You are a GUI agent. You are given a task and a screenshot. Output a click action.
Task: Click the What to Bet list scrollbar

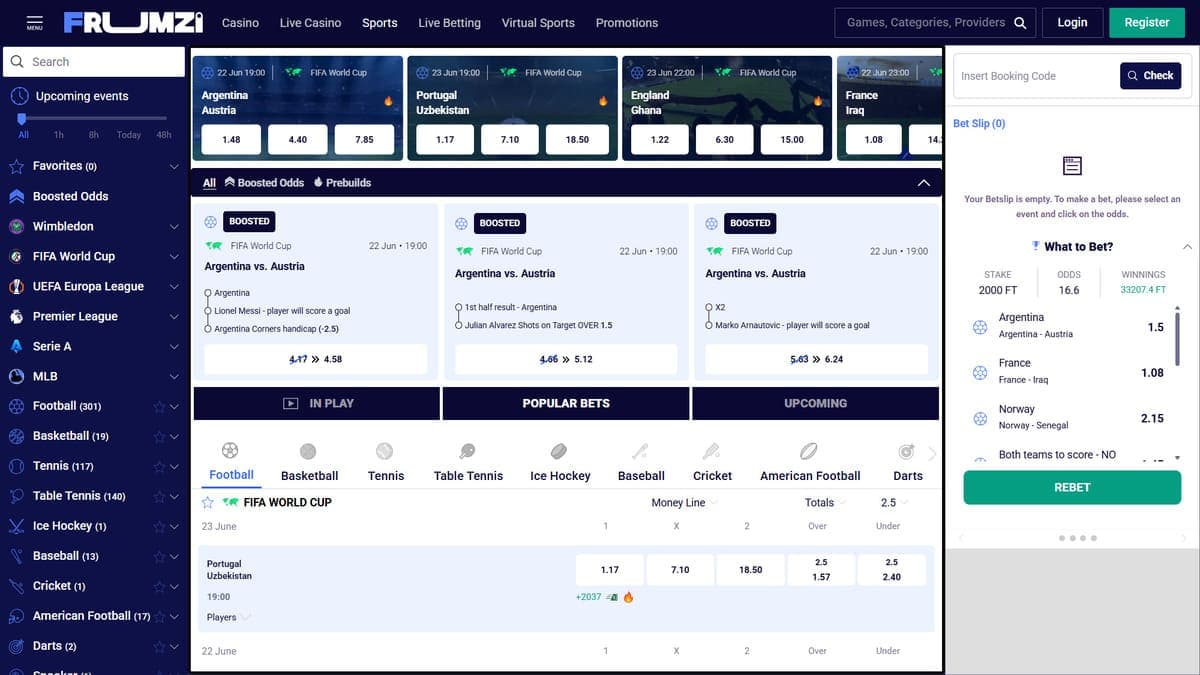point(1177,337)
